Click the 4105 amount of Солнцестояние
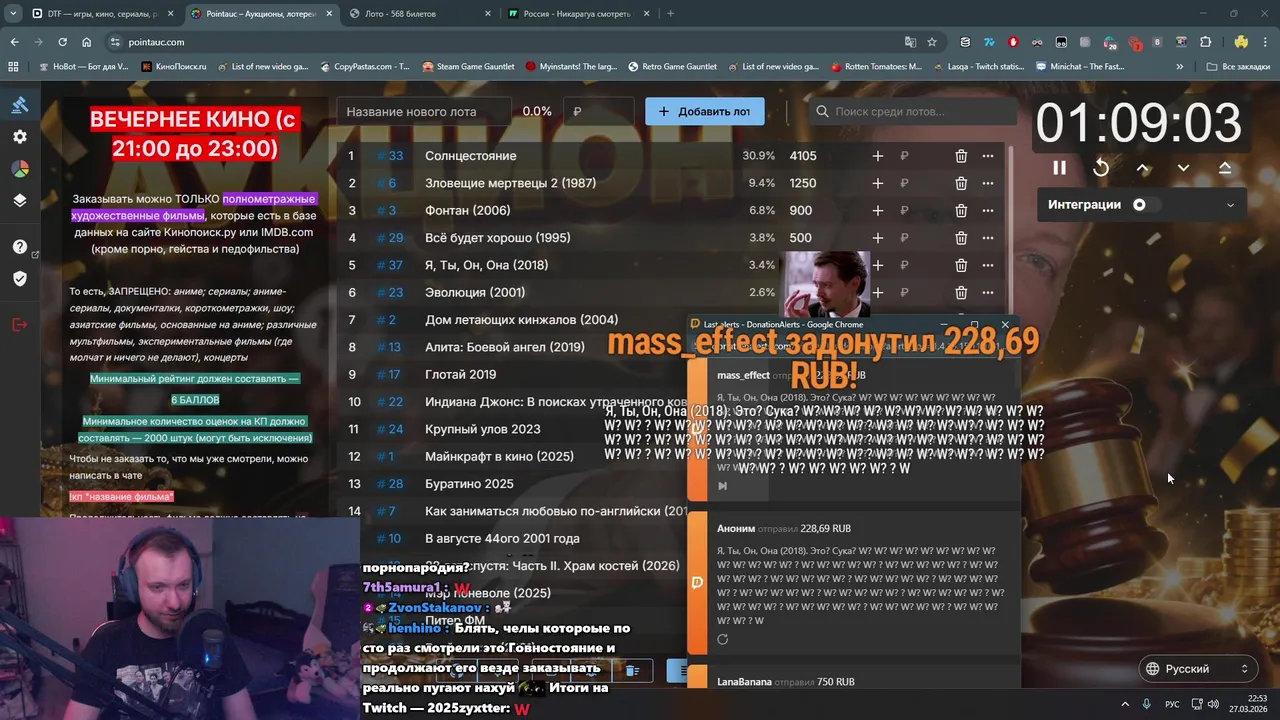Image resolution: width=1280 pixels, height=720 pixels. point(803,156)
